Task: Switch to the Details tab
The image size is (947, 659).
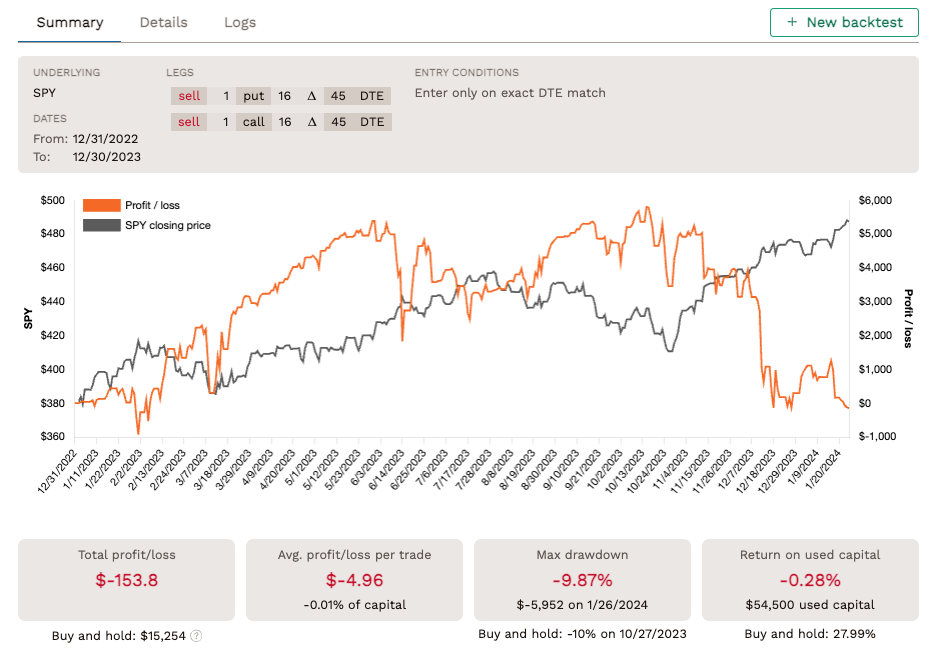Action: pos(163,22)
